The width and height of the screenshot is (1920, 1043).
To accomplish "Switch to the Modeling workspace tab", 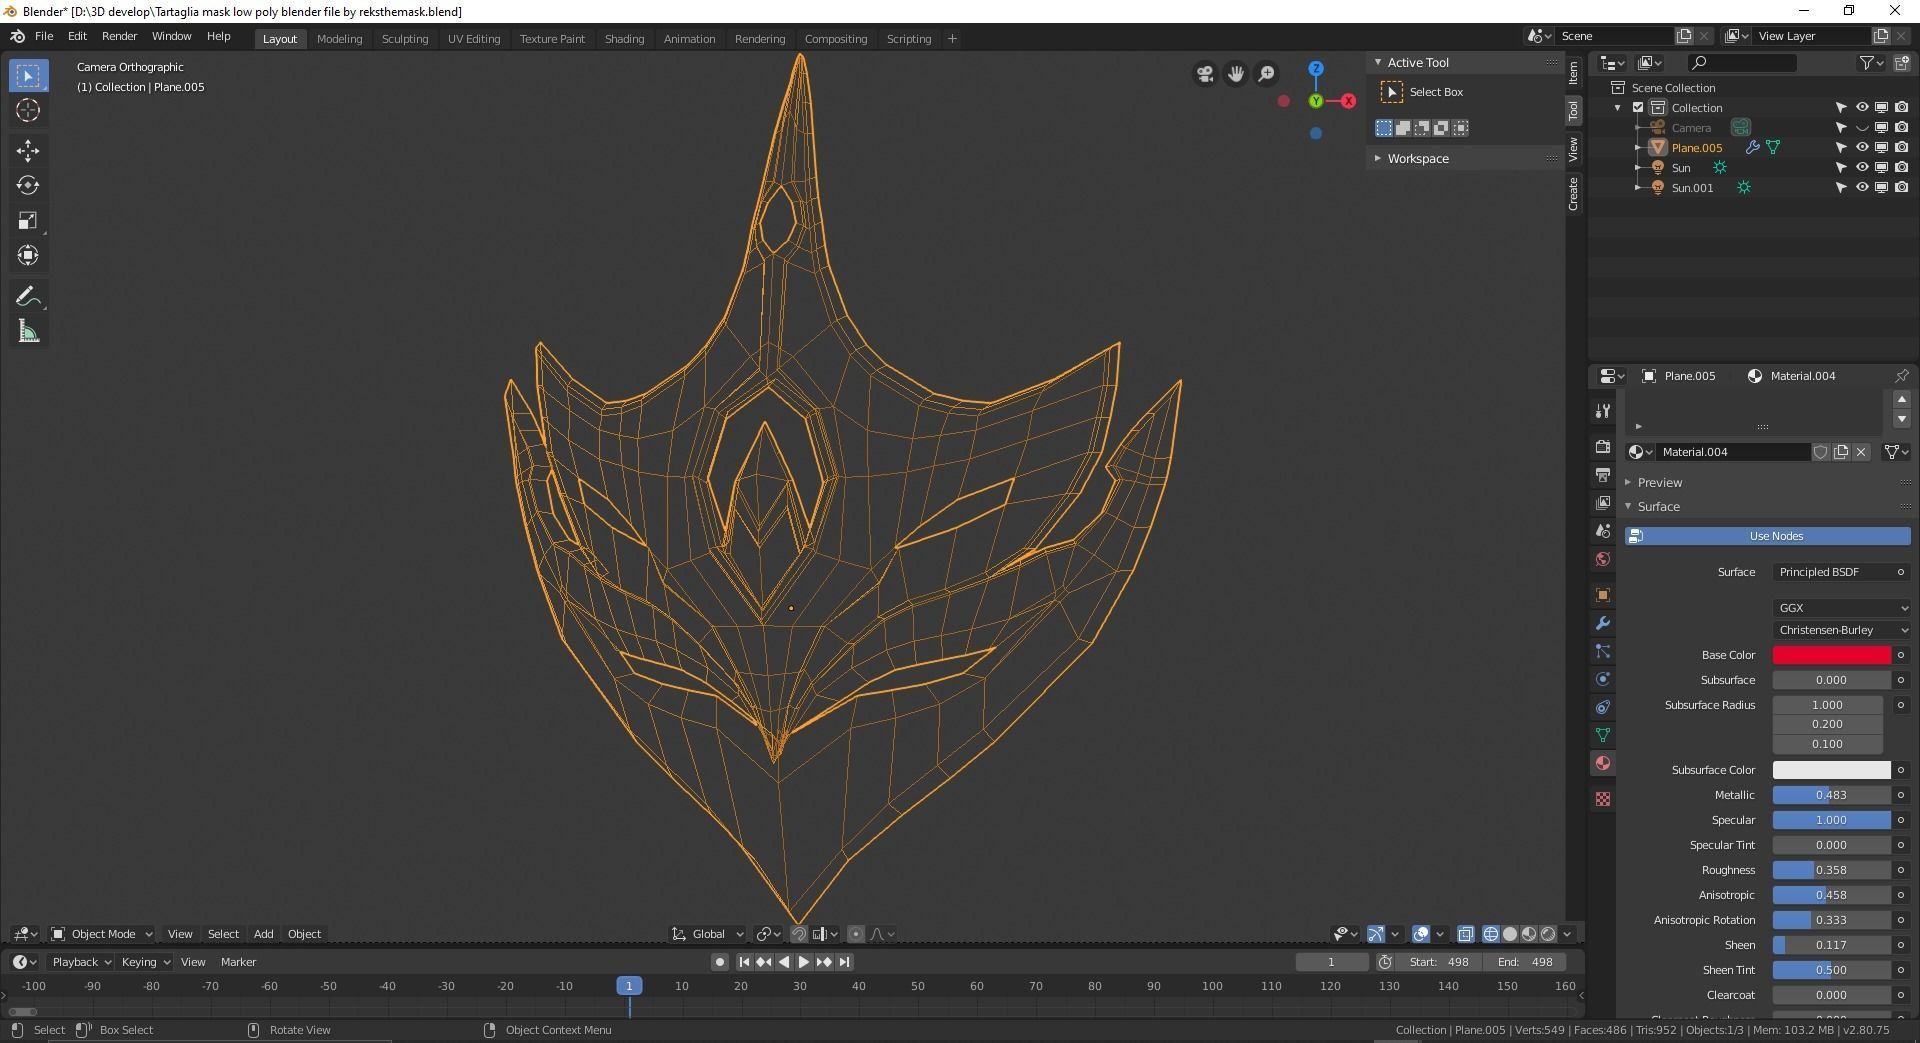I will pos(339,39).
